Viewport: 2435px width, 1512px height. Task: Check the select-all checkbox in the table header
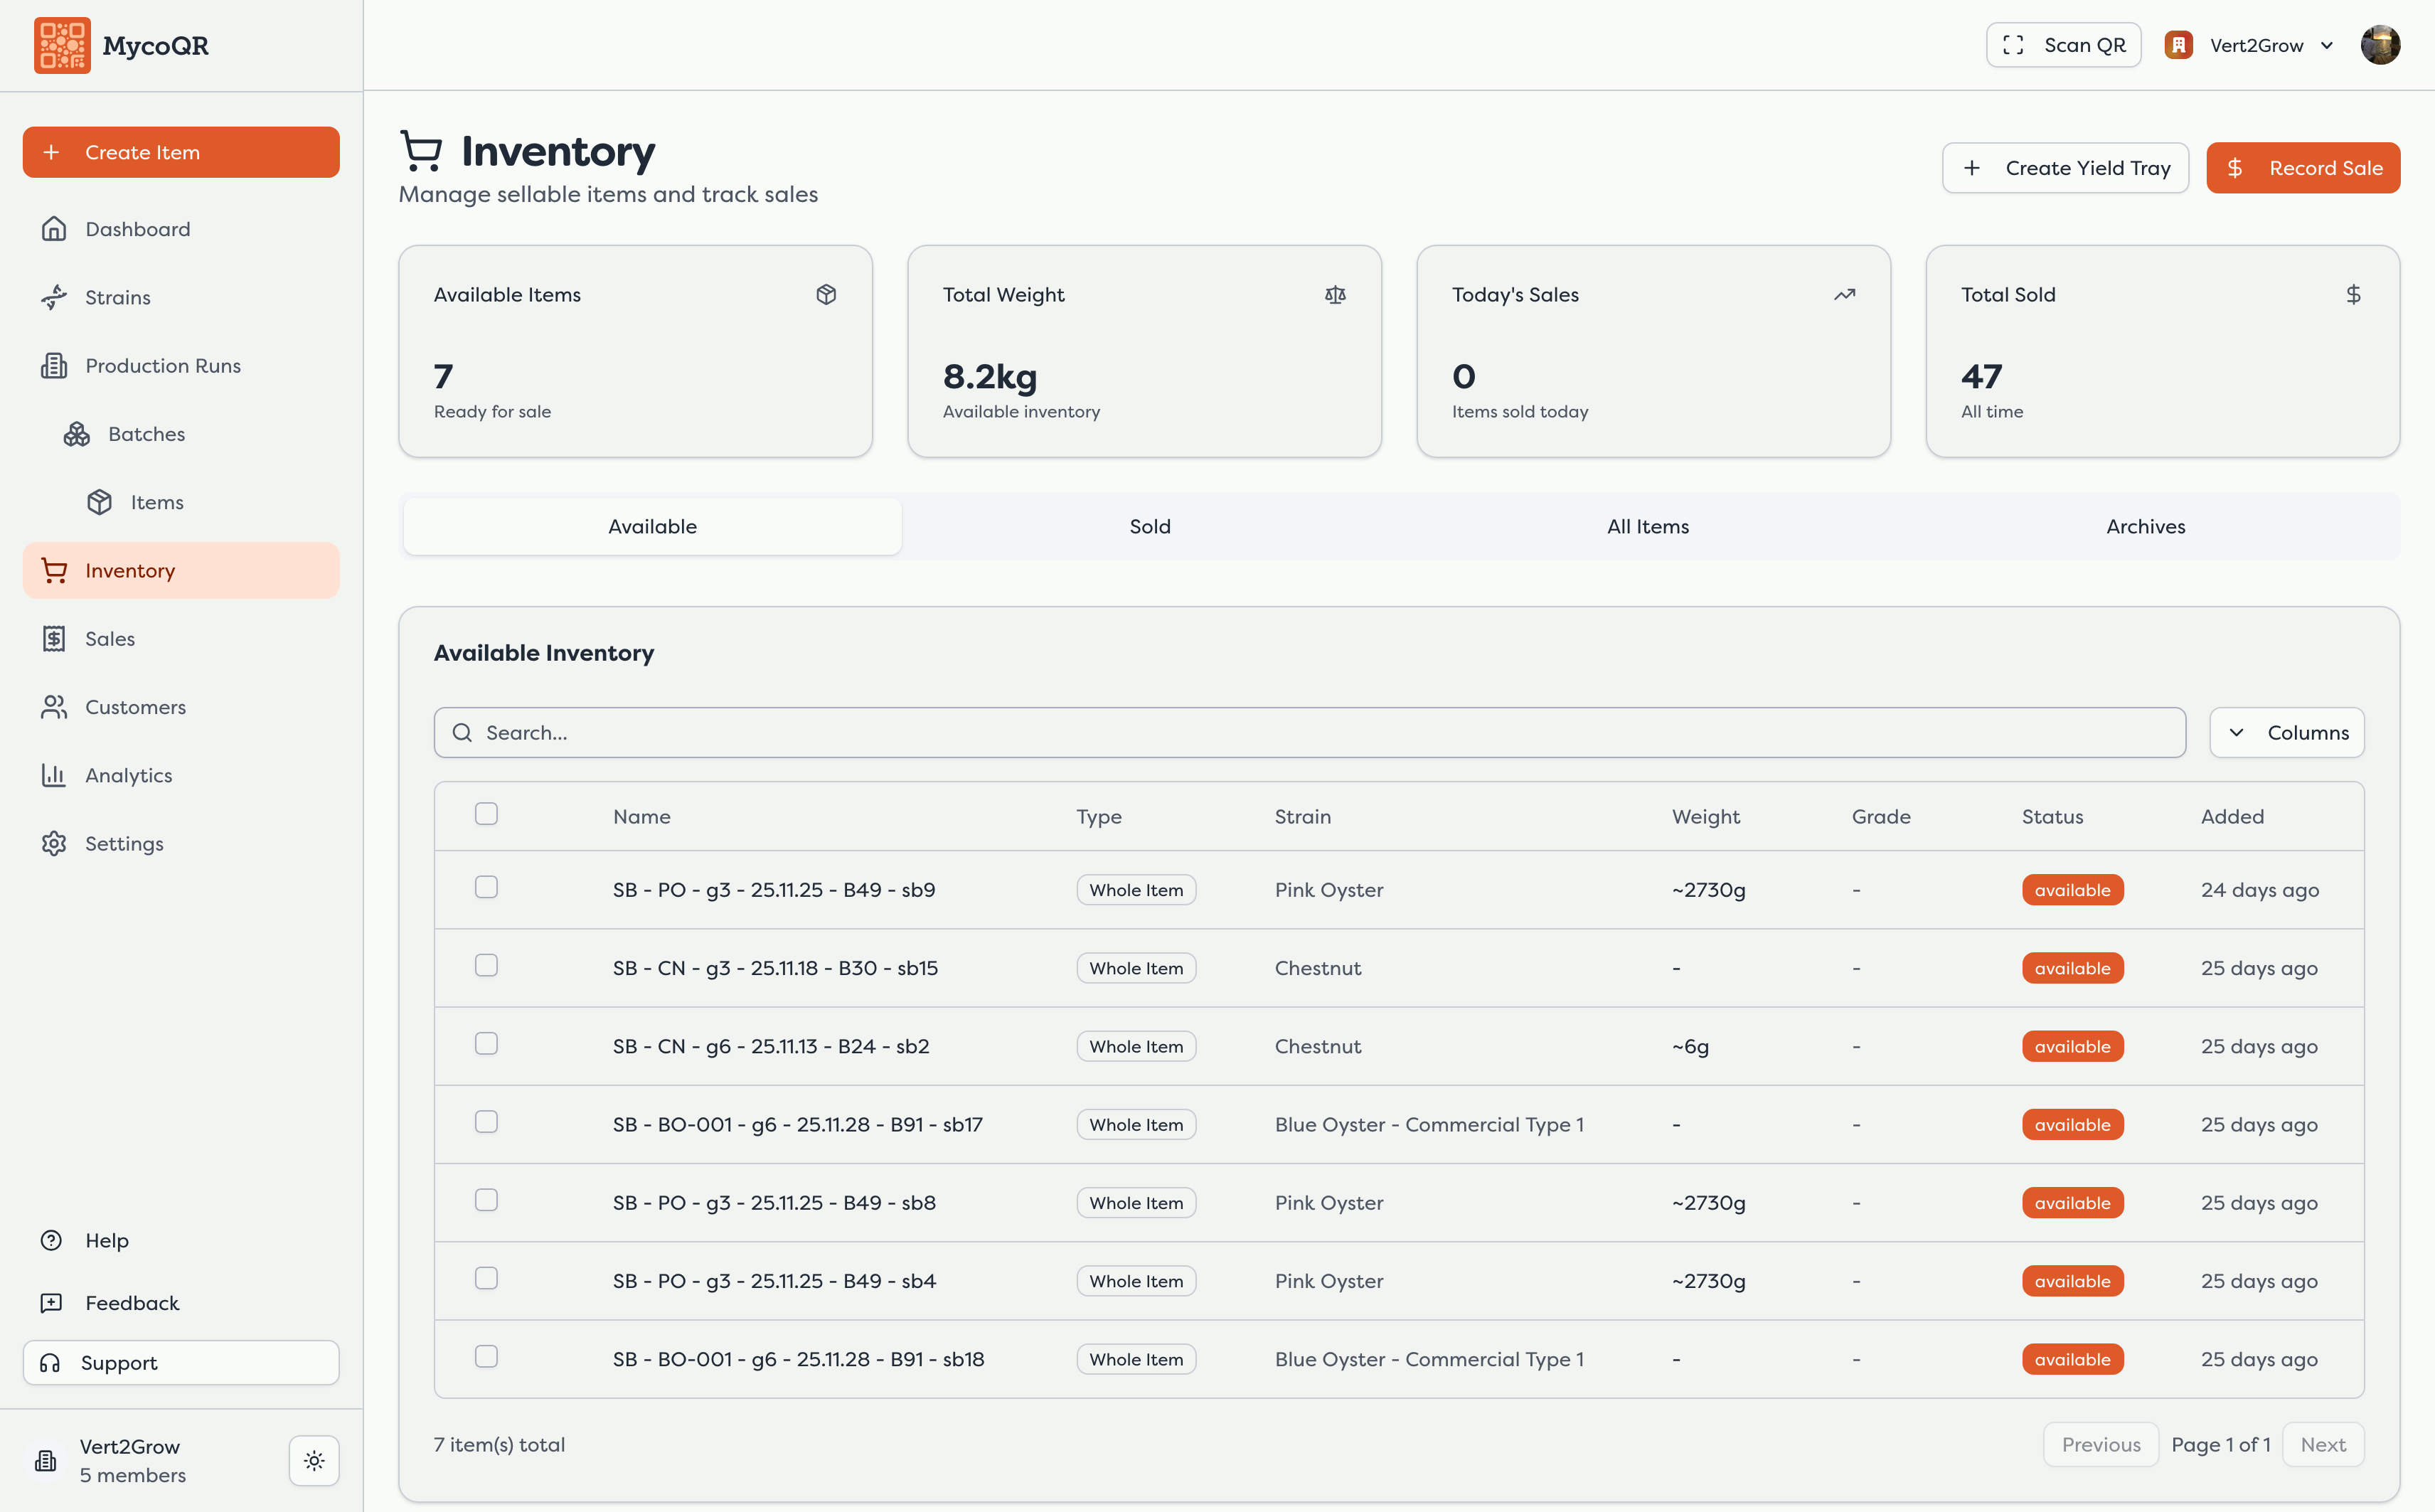pyautogui.click(x=486, y=814)
